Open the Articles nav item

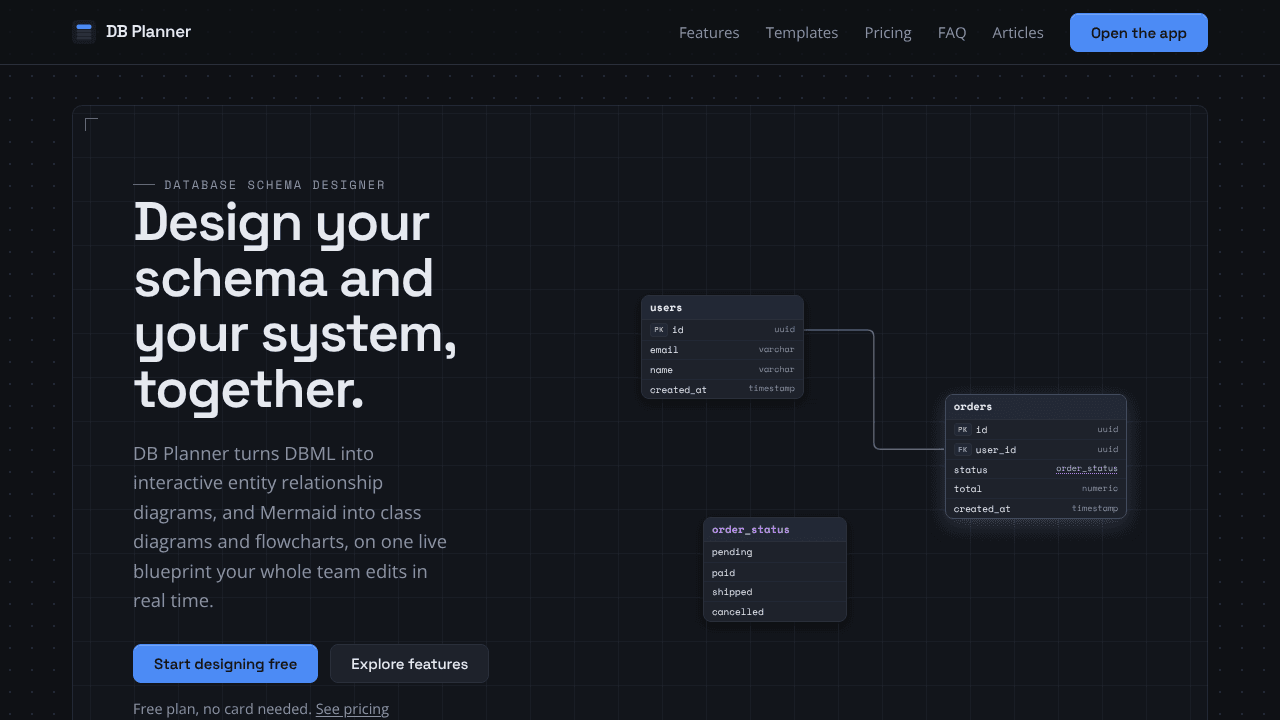(1018, 33)
